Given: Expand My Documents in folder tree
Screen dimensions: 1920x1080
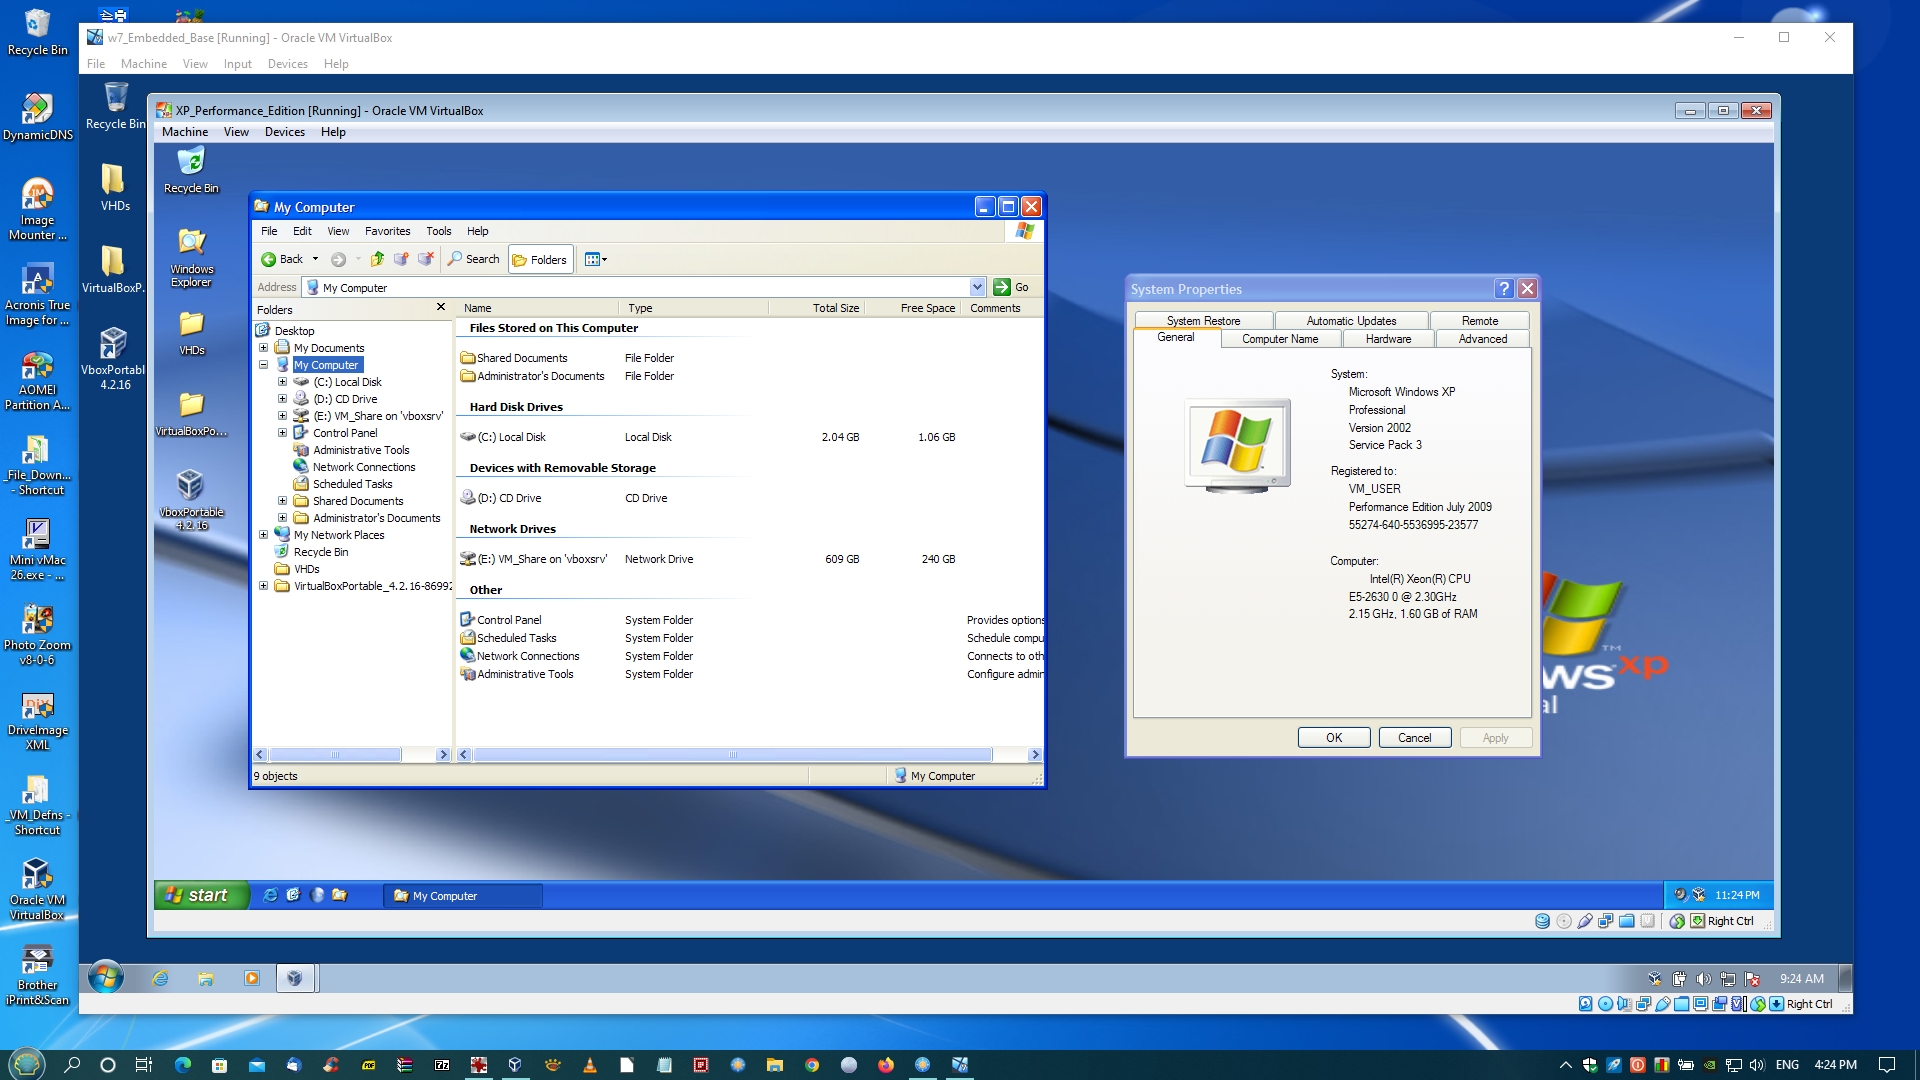Looking at the screenshot, I should 264,348.
